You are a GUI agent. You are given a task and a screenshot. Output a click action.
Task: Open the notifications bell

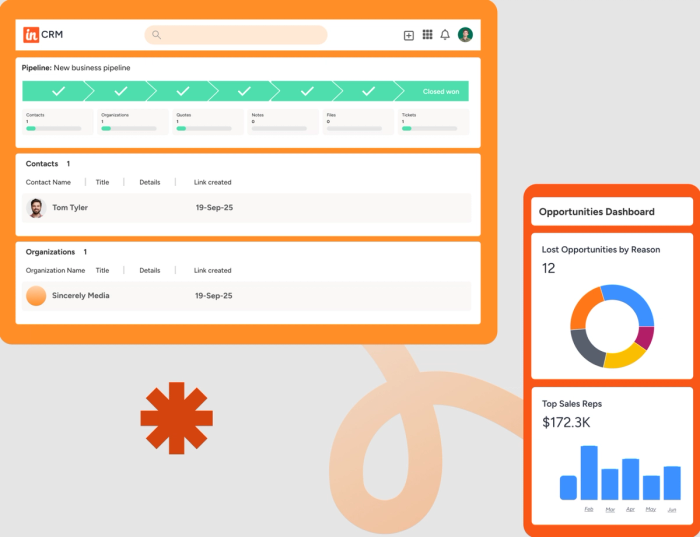click(445, 34)
